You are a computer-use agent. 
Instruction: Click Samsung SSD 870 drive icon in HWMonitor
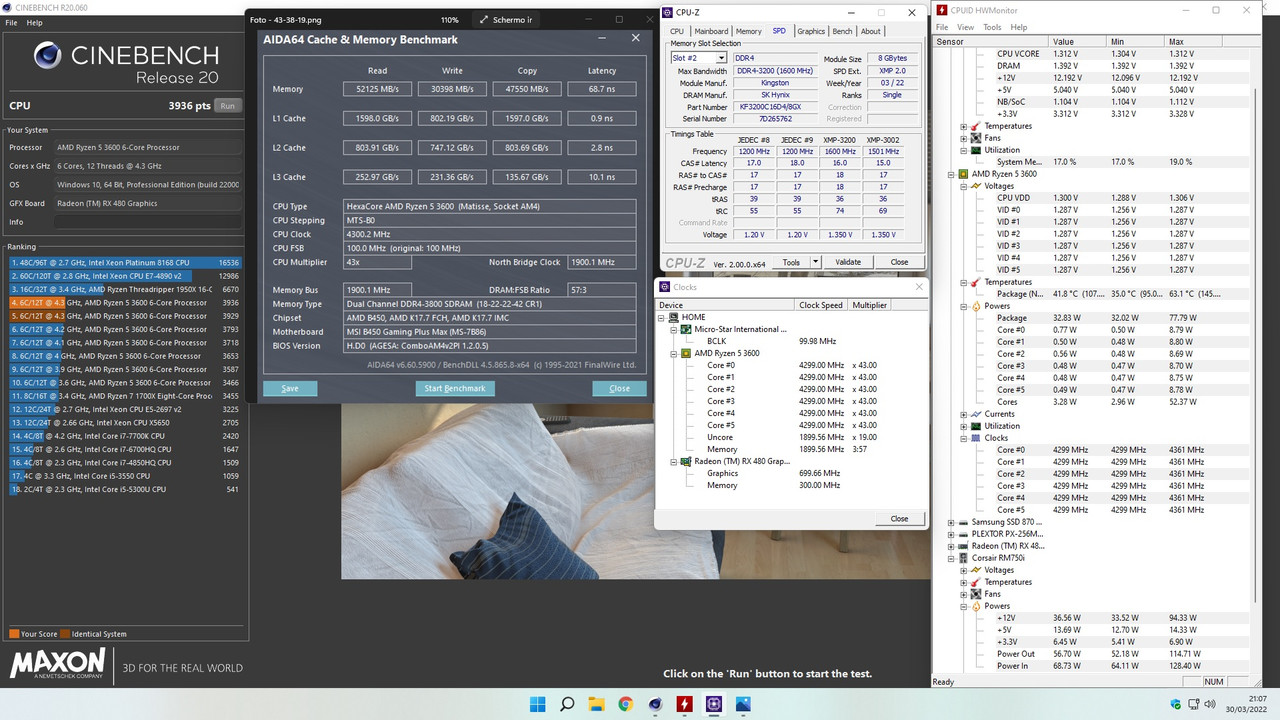[965, 522]
